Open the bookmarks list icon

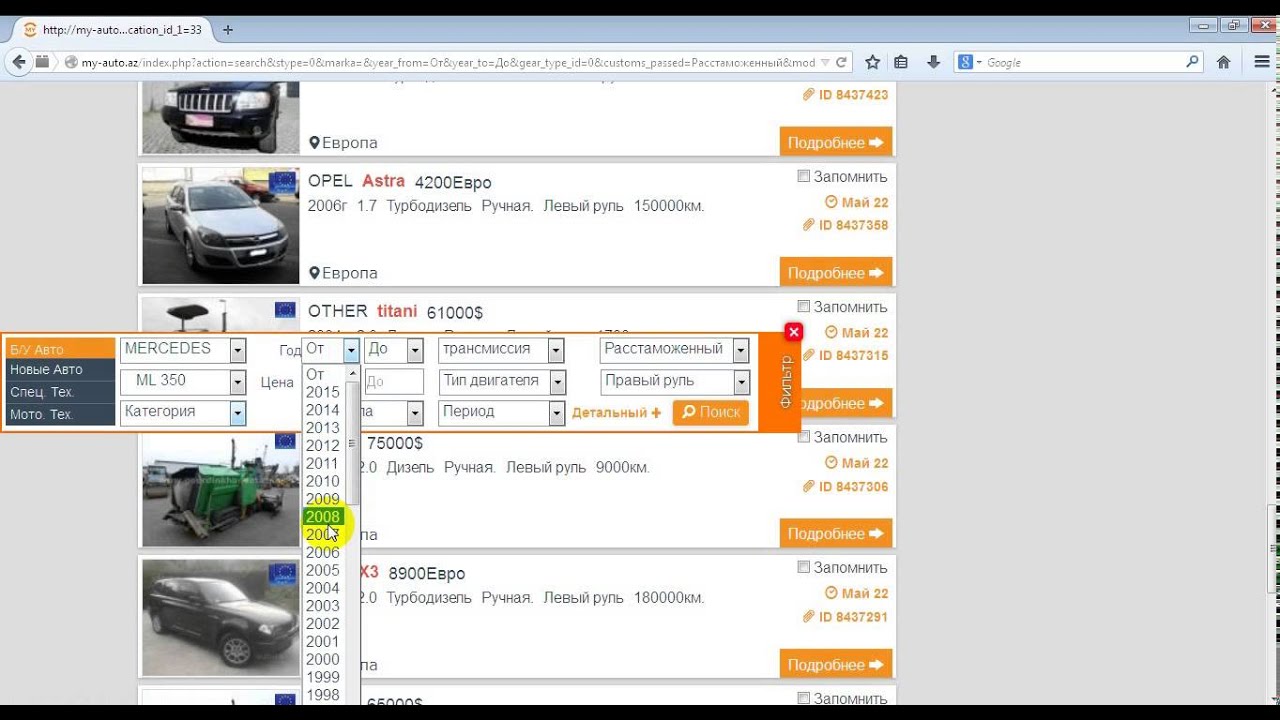pyautogui.click(x=901, y=62)
